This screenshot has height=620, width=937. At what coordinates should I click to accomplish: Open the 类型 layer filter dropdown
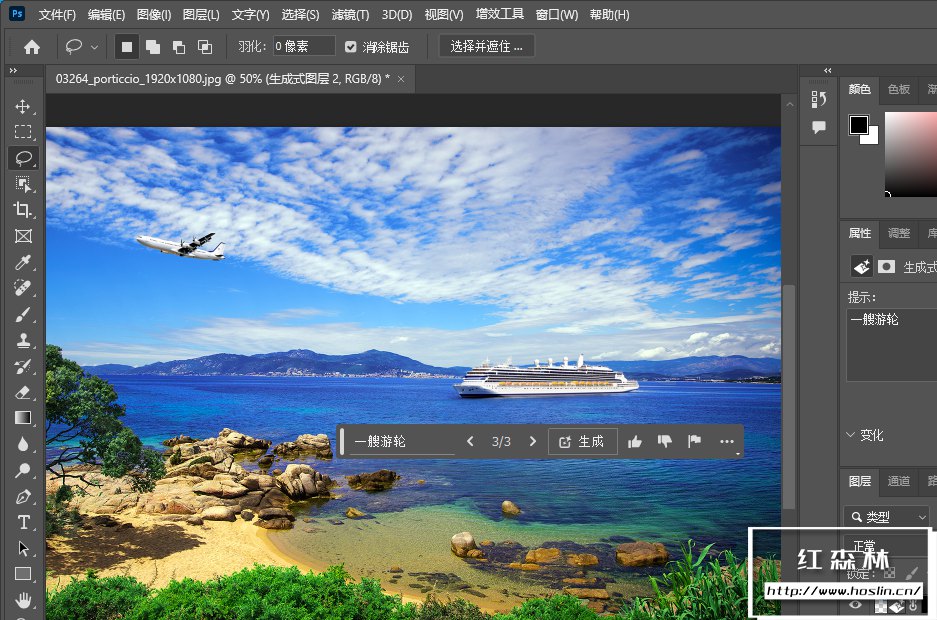point(887,517)
